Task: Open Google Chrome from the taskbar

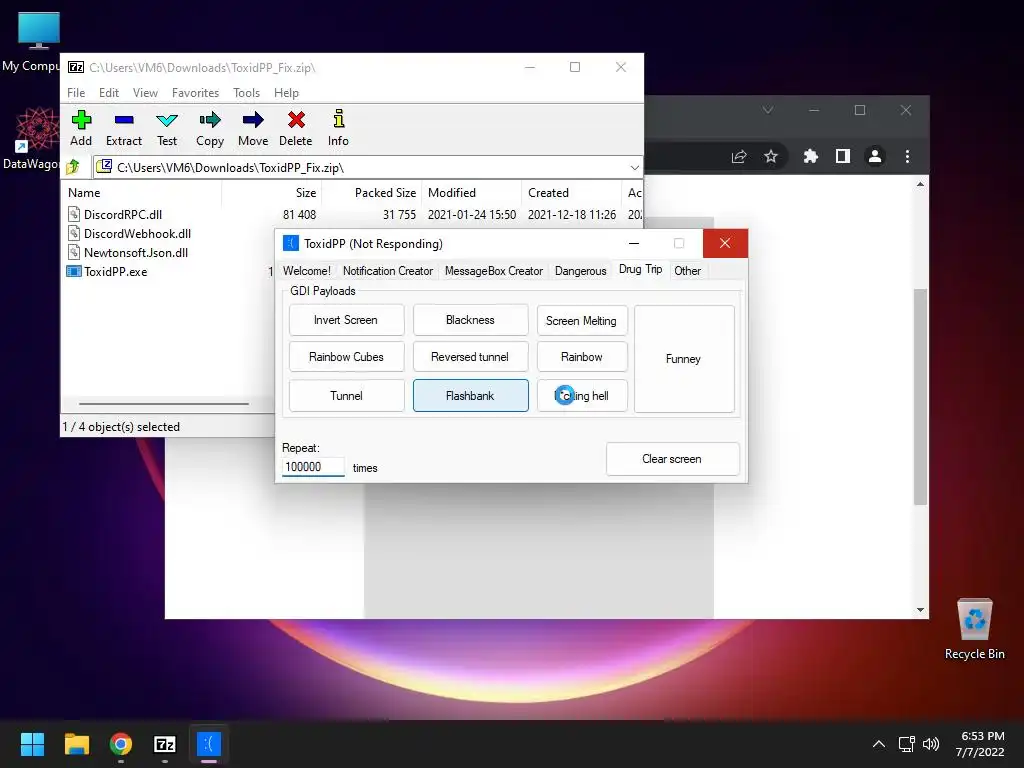Action: (121, 744)
